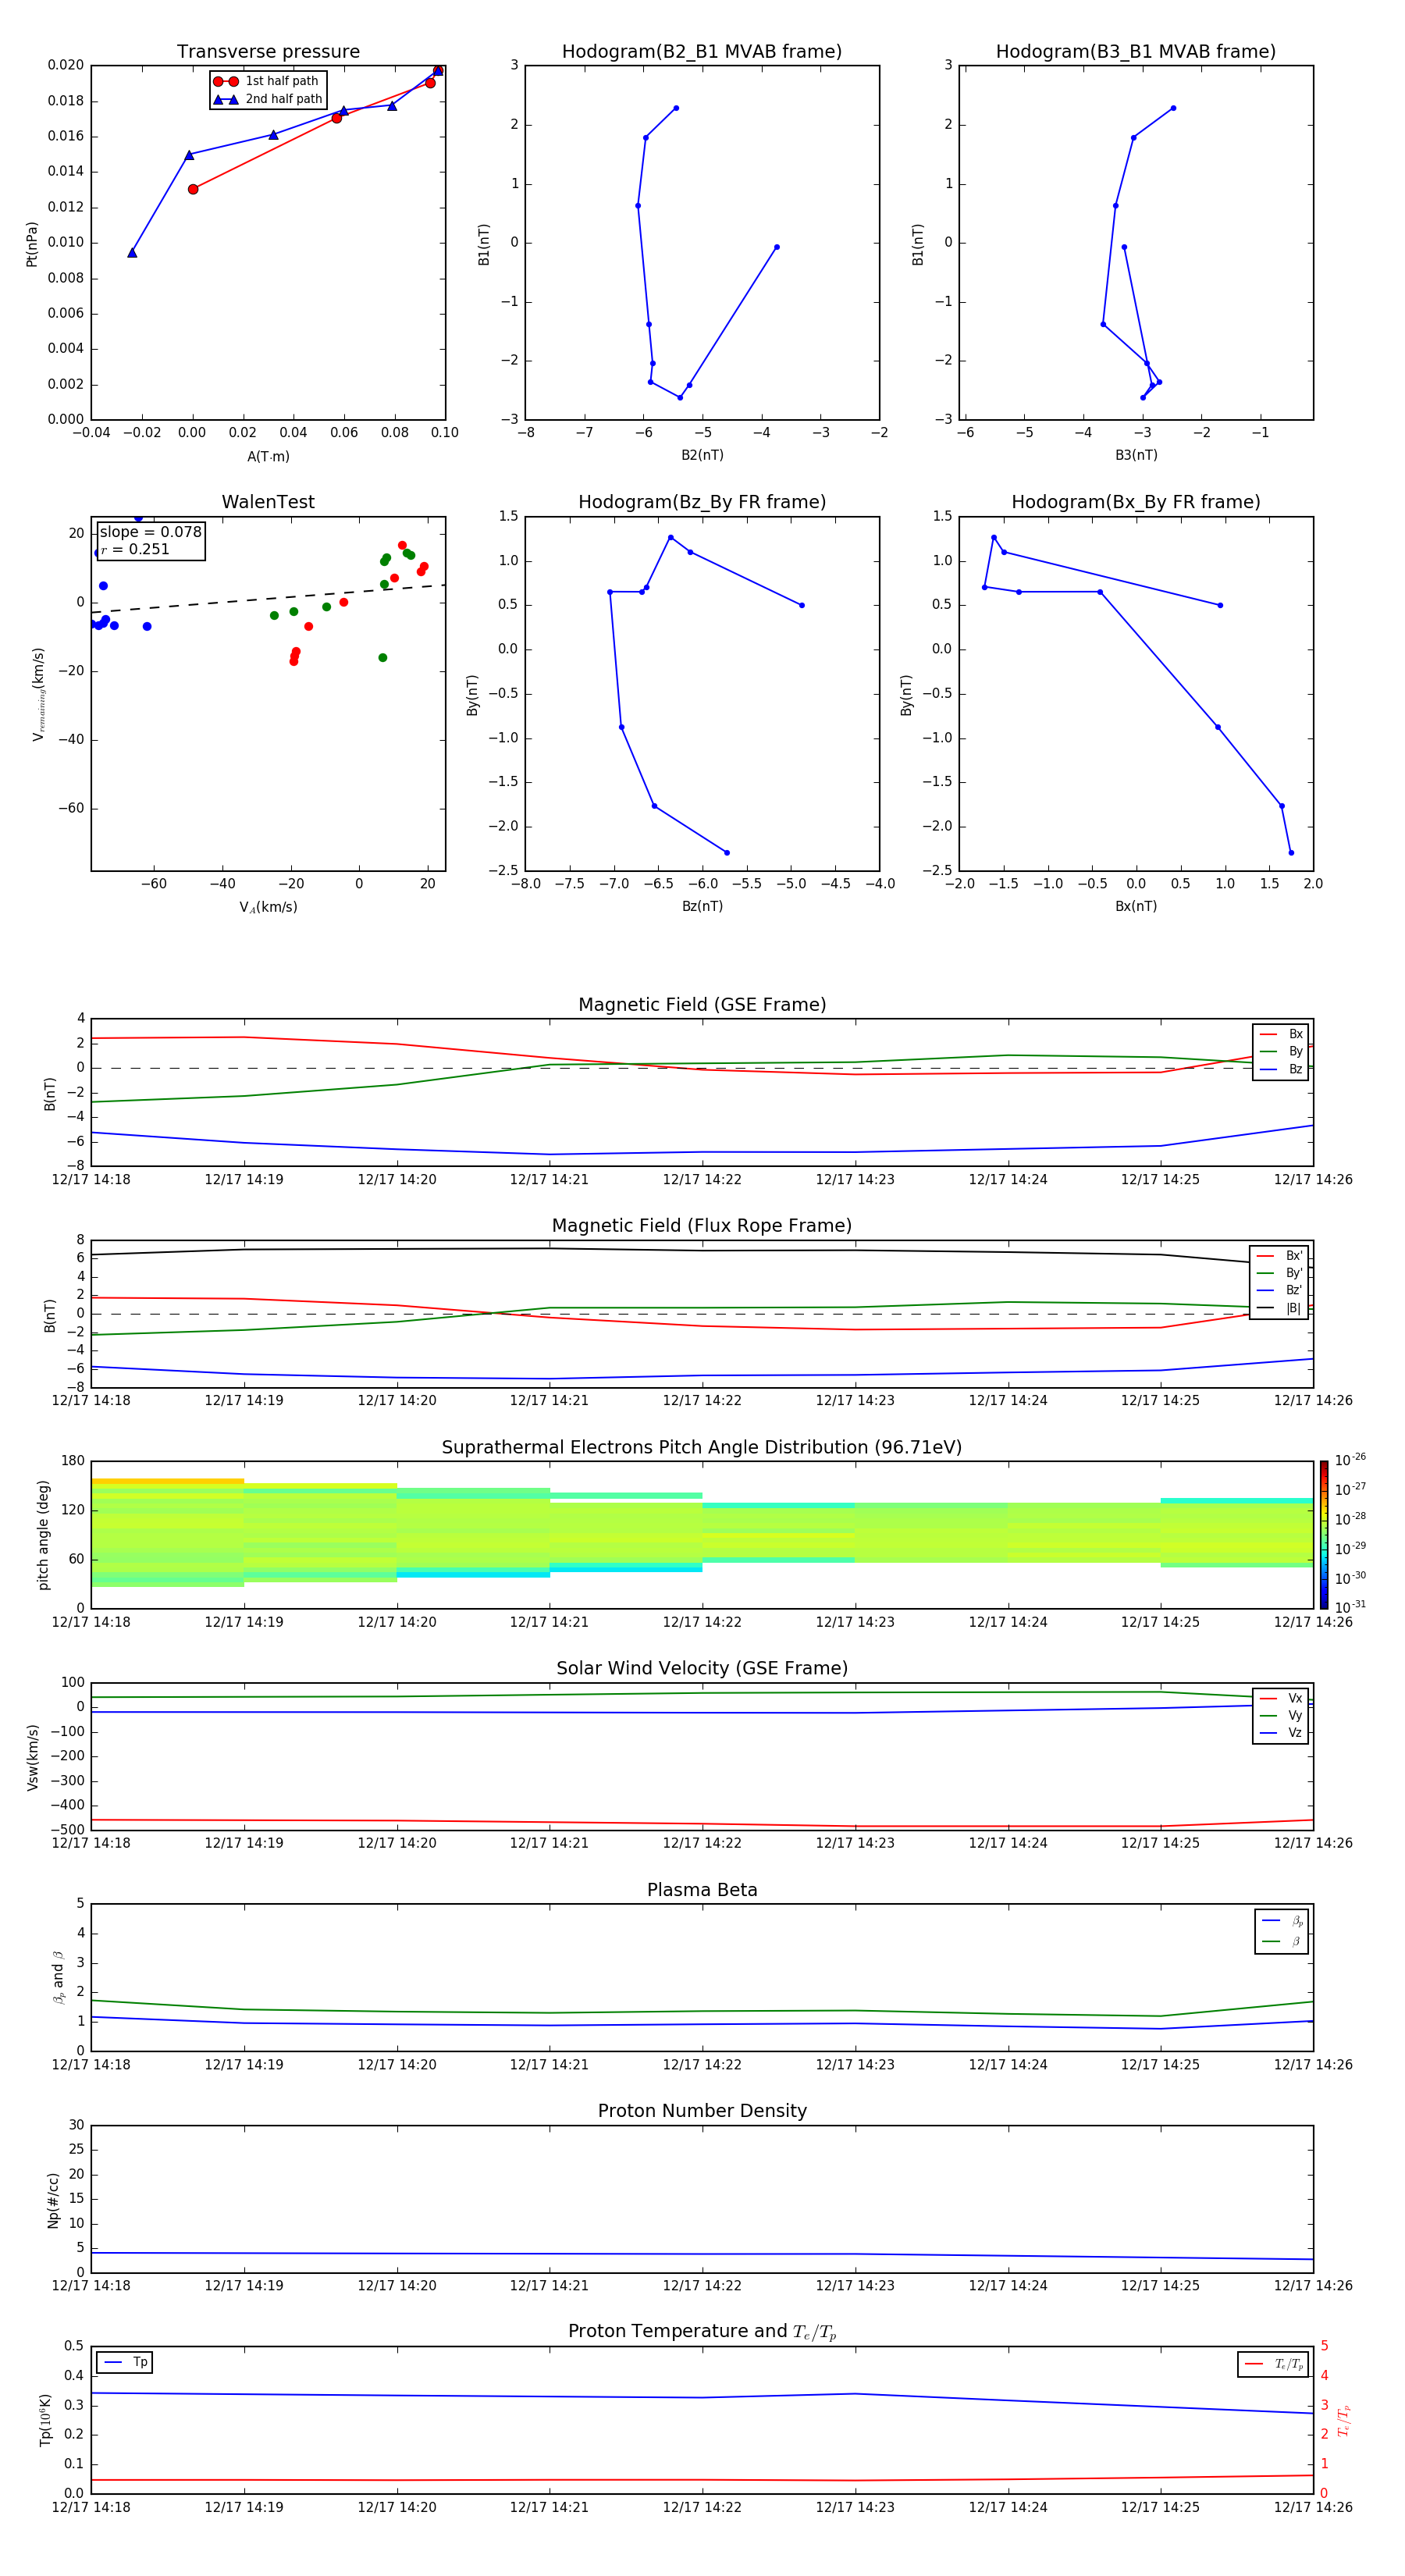This screenshot has height=2576, width=1405.
Task: Click "Bx'" in Flux Rope legend
Action: pos(1279,1256)
